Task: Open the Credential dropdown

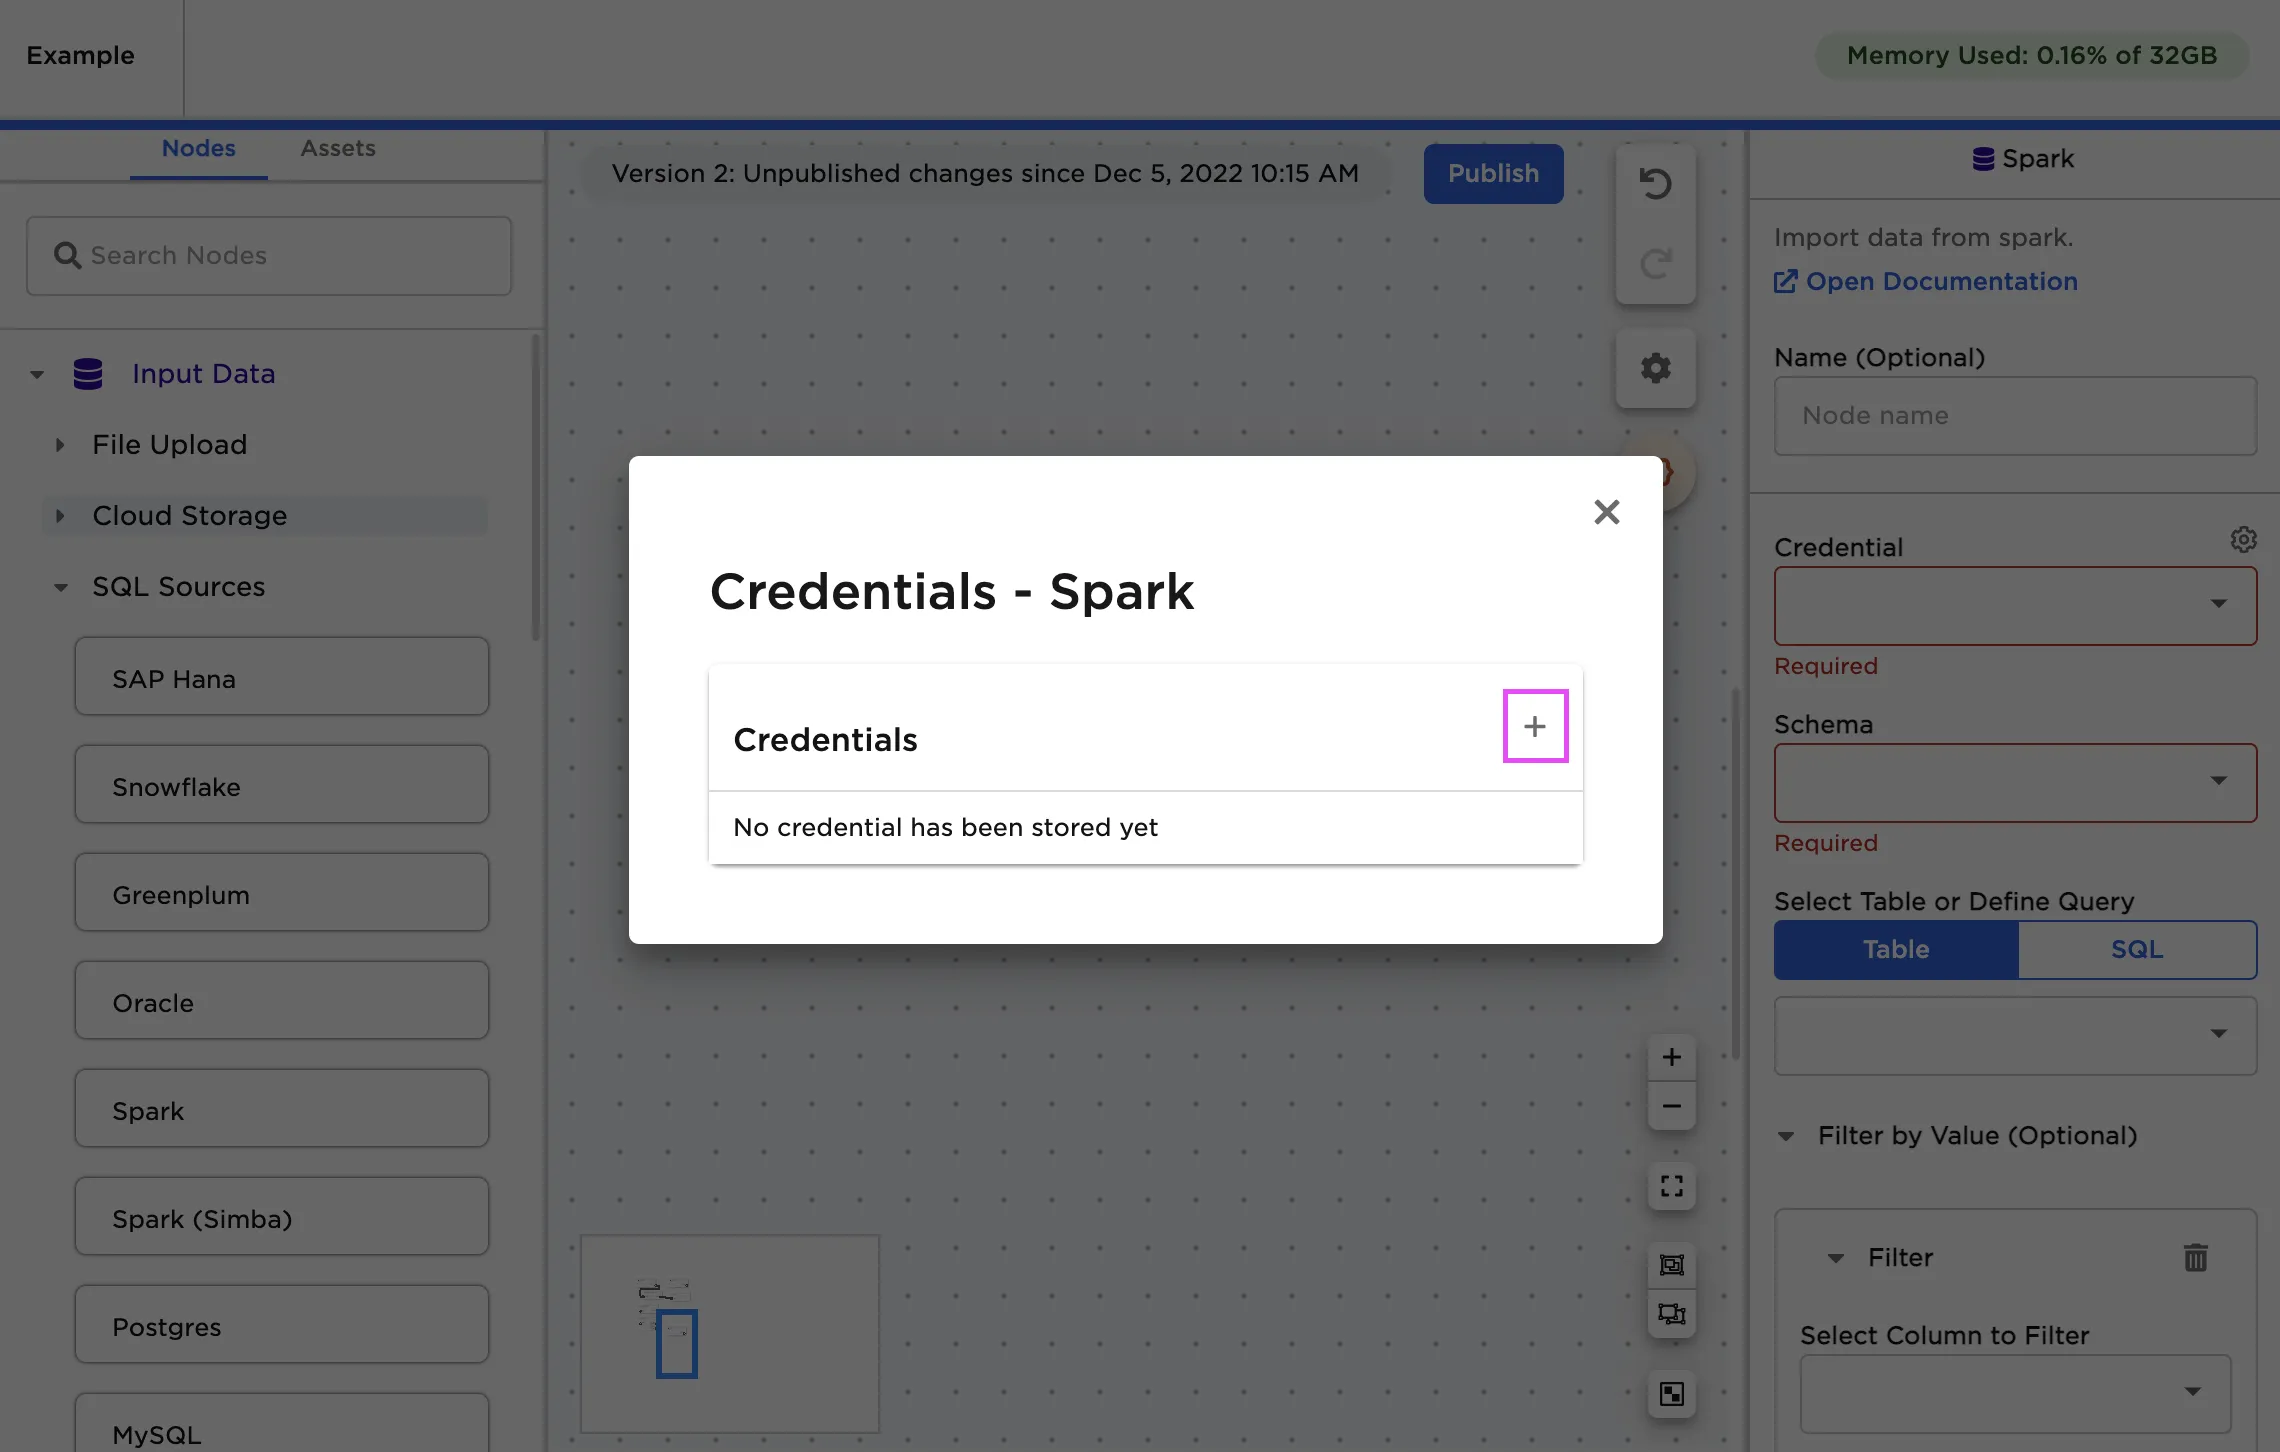Action: pyautogui.click(x=2015, y=605)
